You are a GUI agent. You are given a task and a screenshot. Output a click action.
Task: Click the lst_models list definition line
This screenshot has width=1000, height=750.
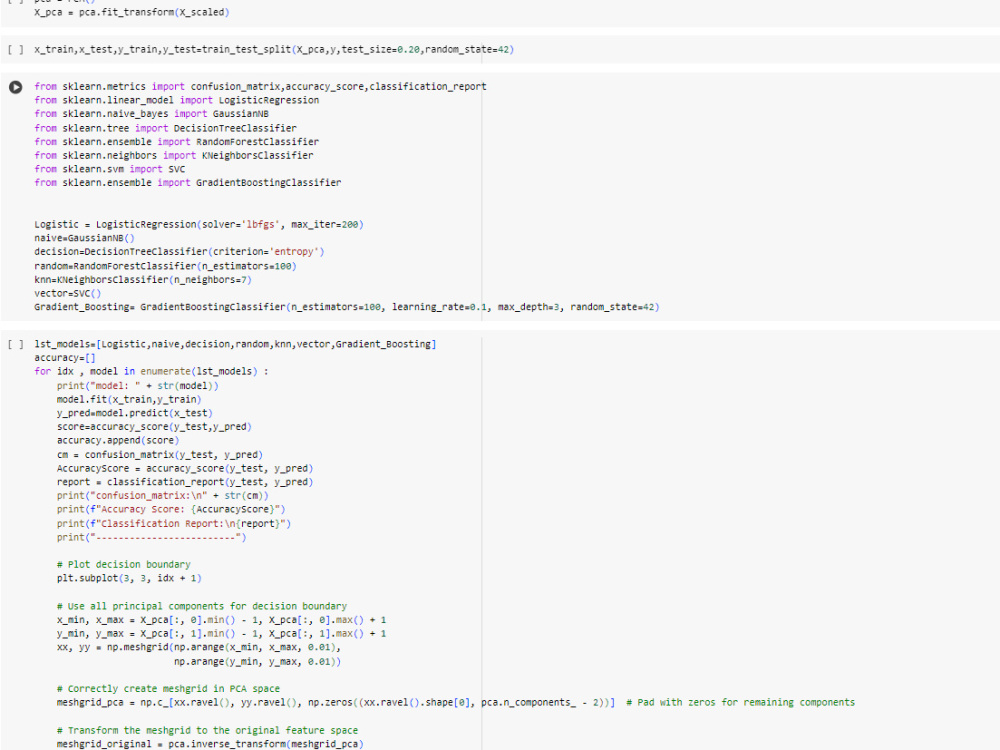click(235, 344)
